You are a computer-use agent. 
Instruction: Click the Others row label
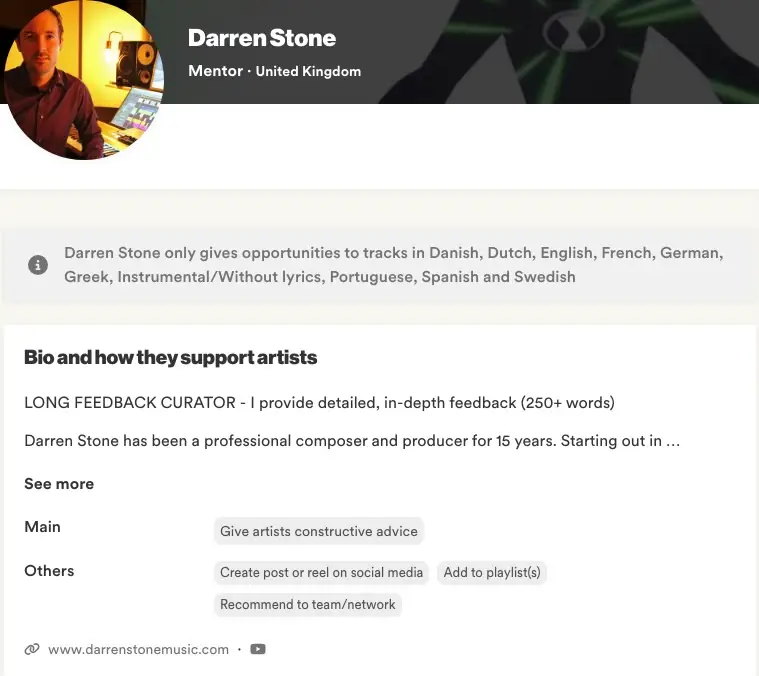pos(49,571)
